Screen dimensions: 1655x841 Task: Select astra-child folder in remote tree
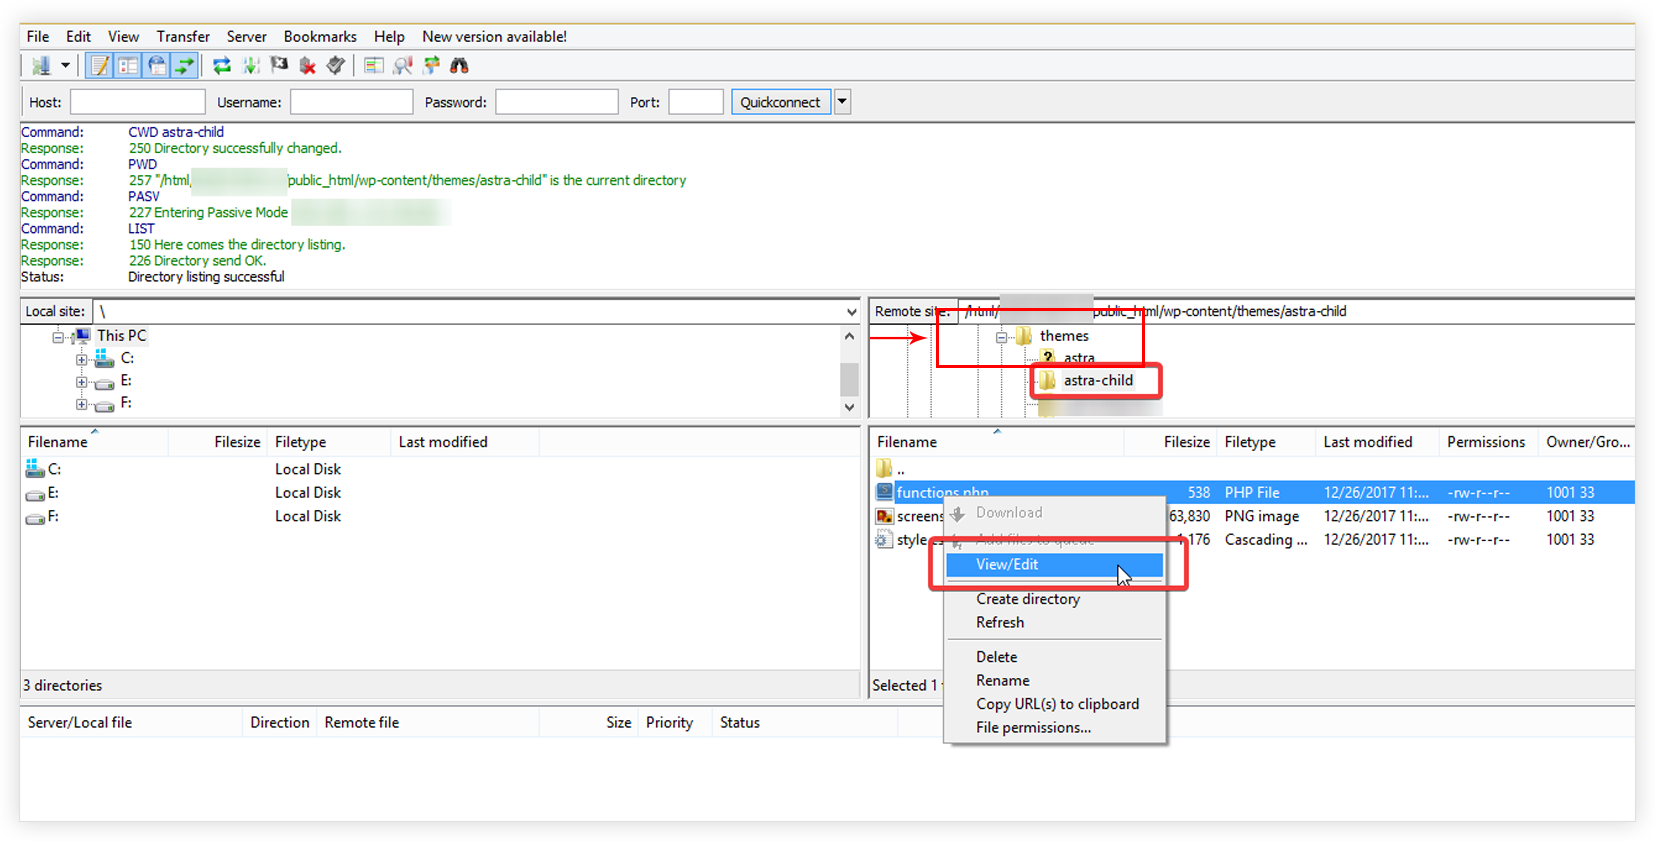1098,381
